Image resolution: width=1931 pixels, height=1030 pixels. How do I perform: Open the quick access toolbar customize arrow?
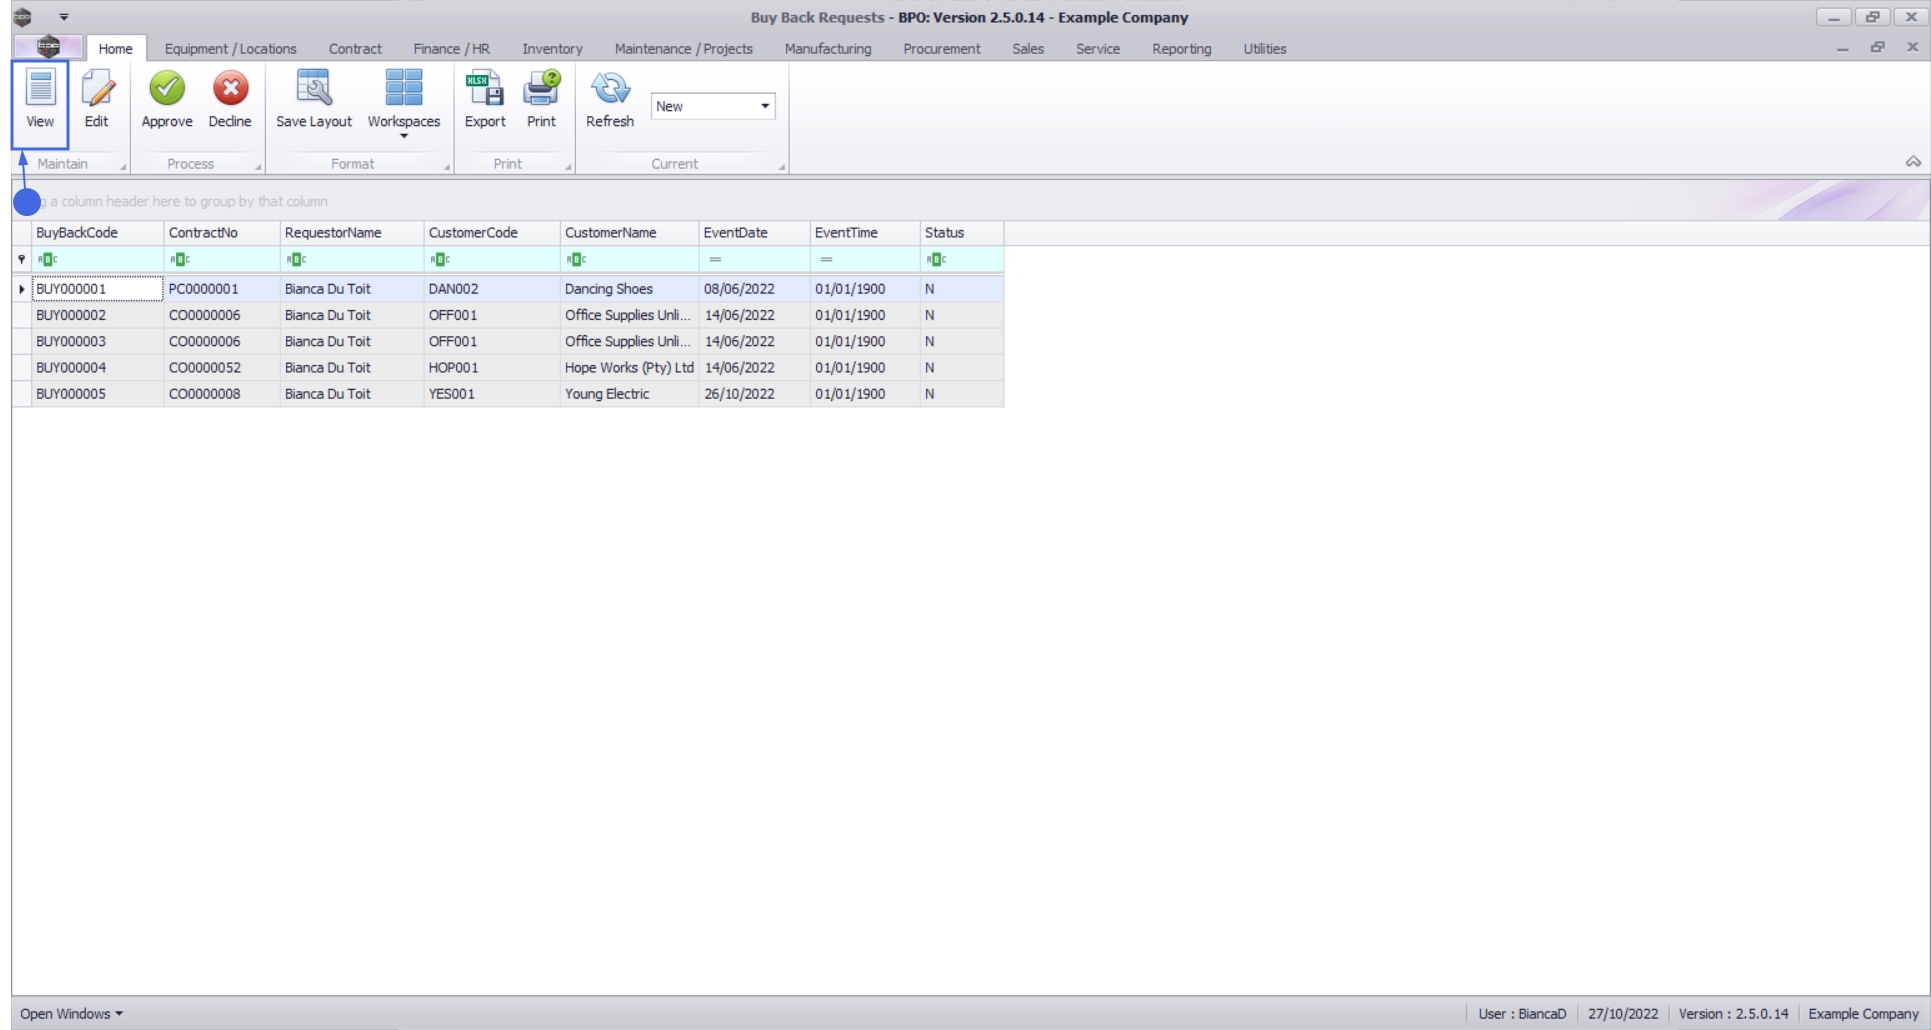(64, 17)
